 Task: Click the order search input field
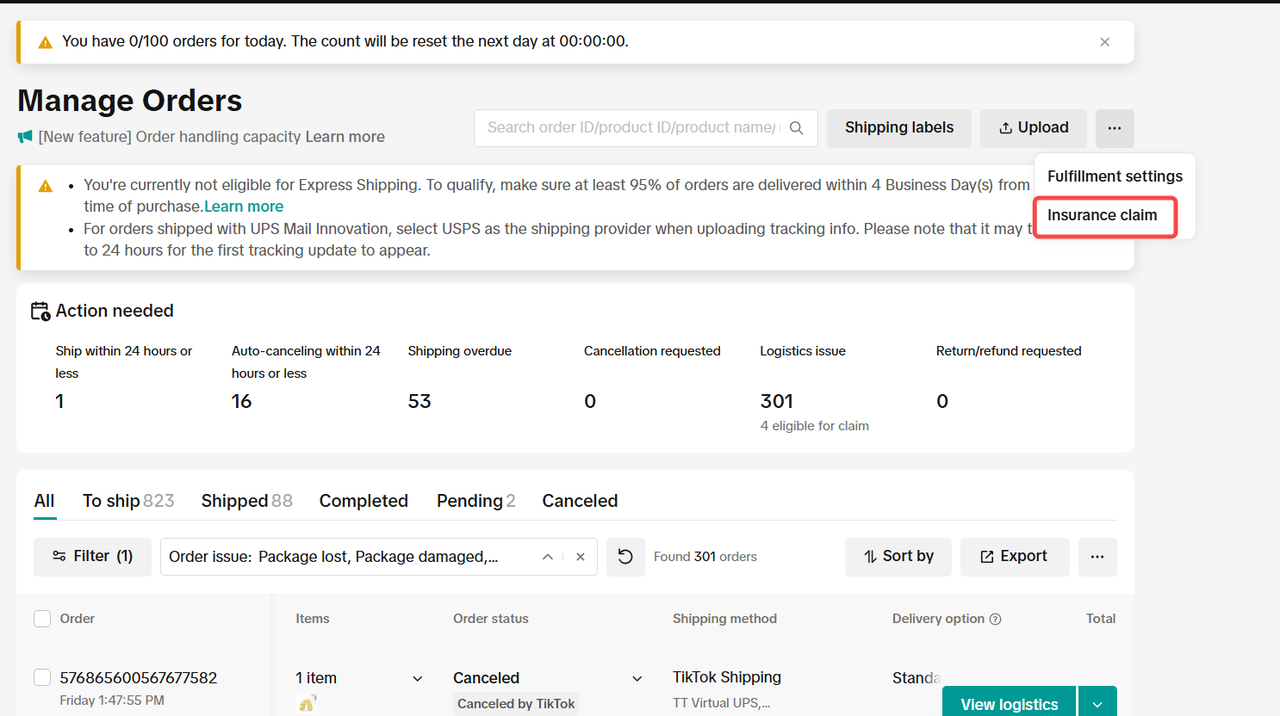pos(630,128)
